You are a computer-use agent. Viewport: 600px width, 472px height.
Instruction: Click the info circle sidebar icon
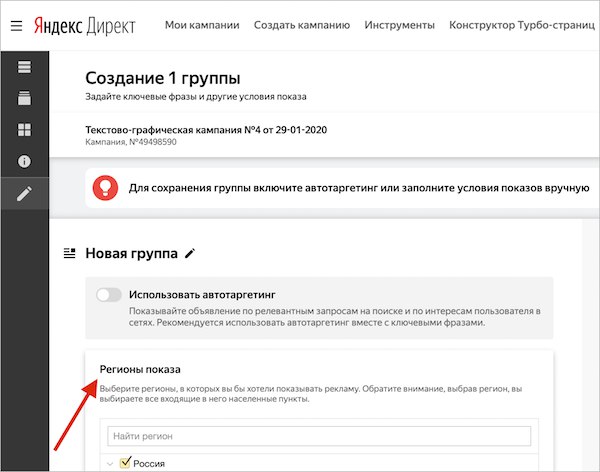[24, 161]
